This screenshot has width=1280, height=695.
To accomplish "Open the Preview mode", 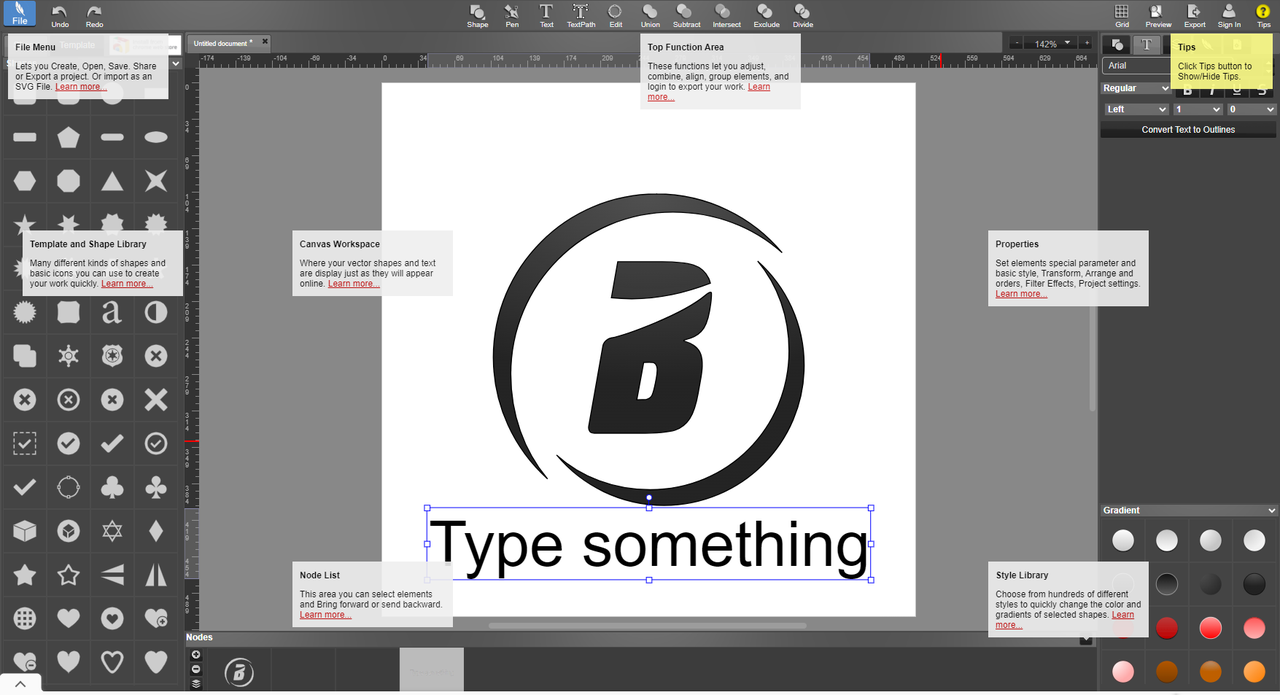I will 1158,15.
